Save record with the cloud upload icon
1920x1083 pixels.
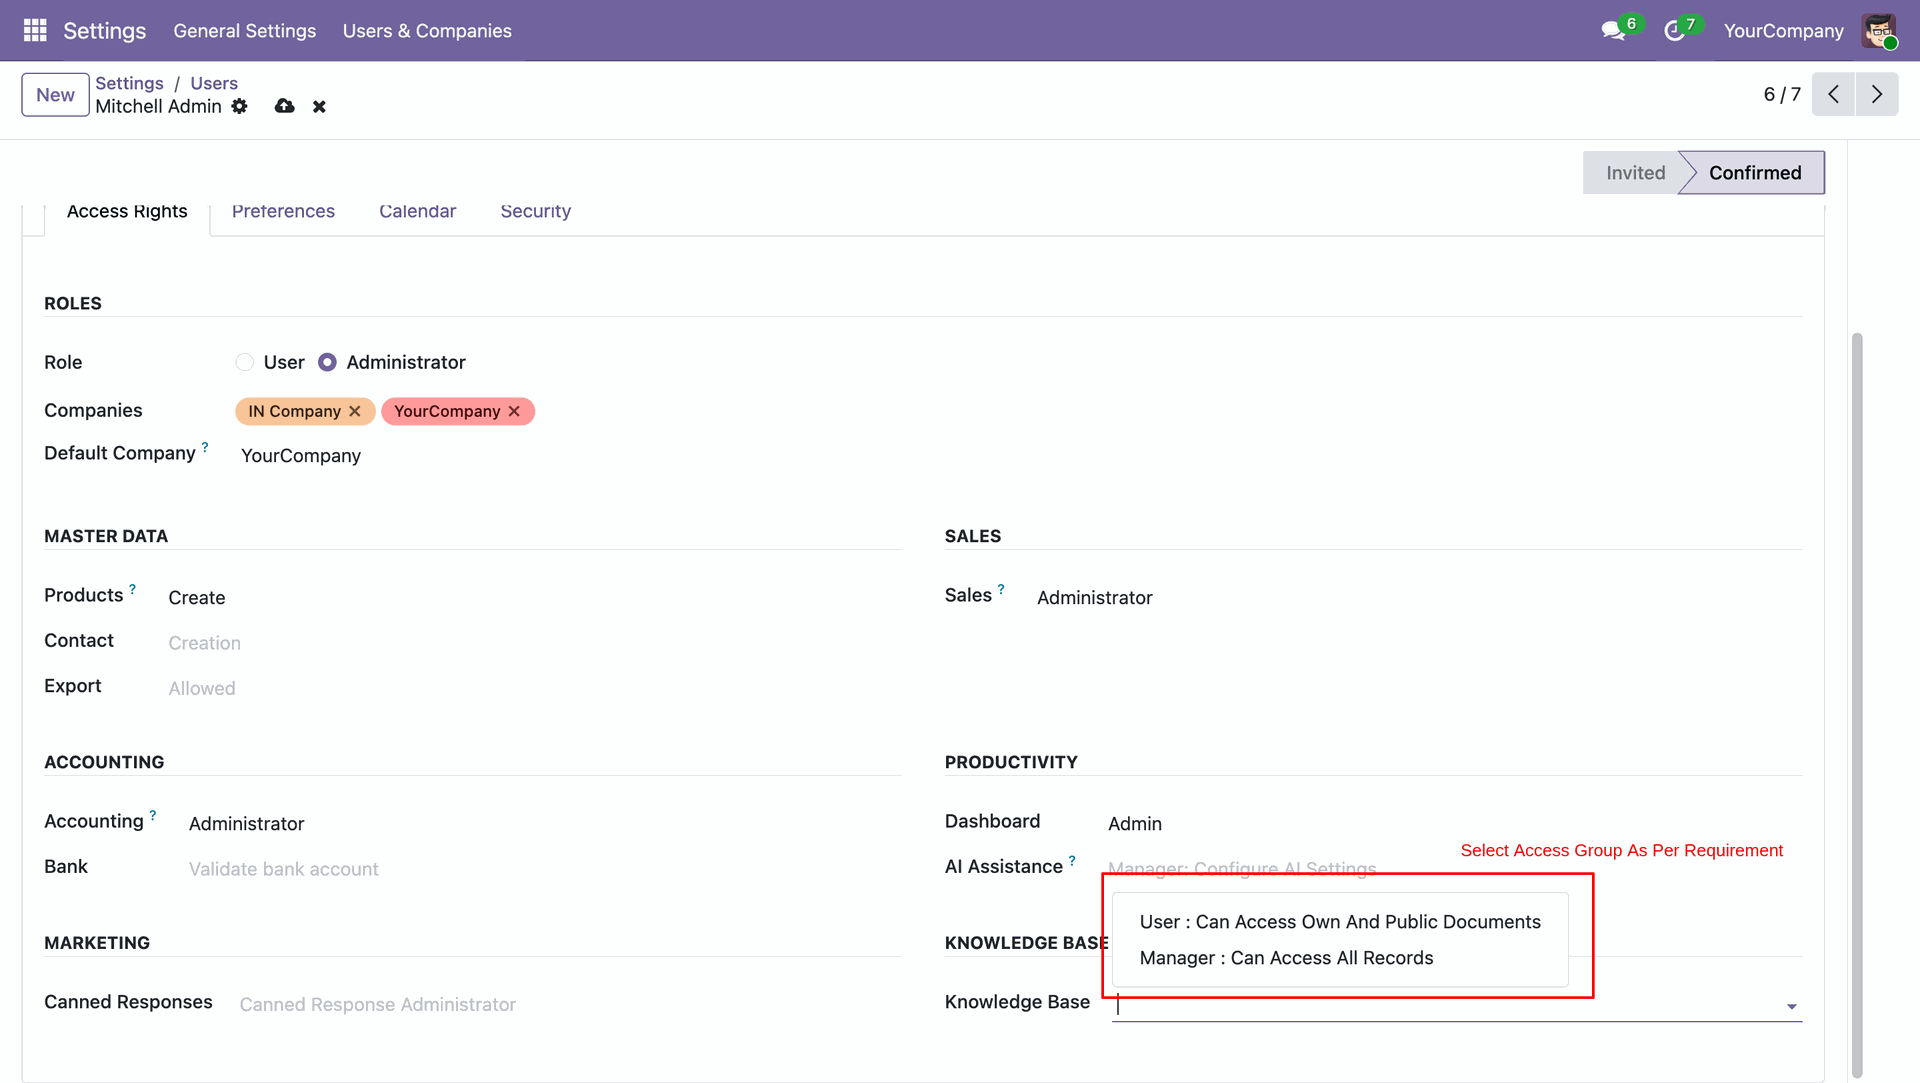[285, 106]
